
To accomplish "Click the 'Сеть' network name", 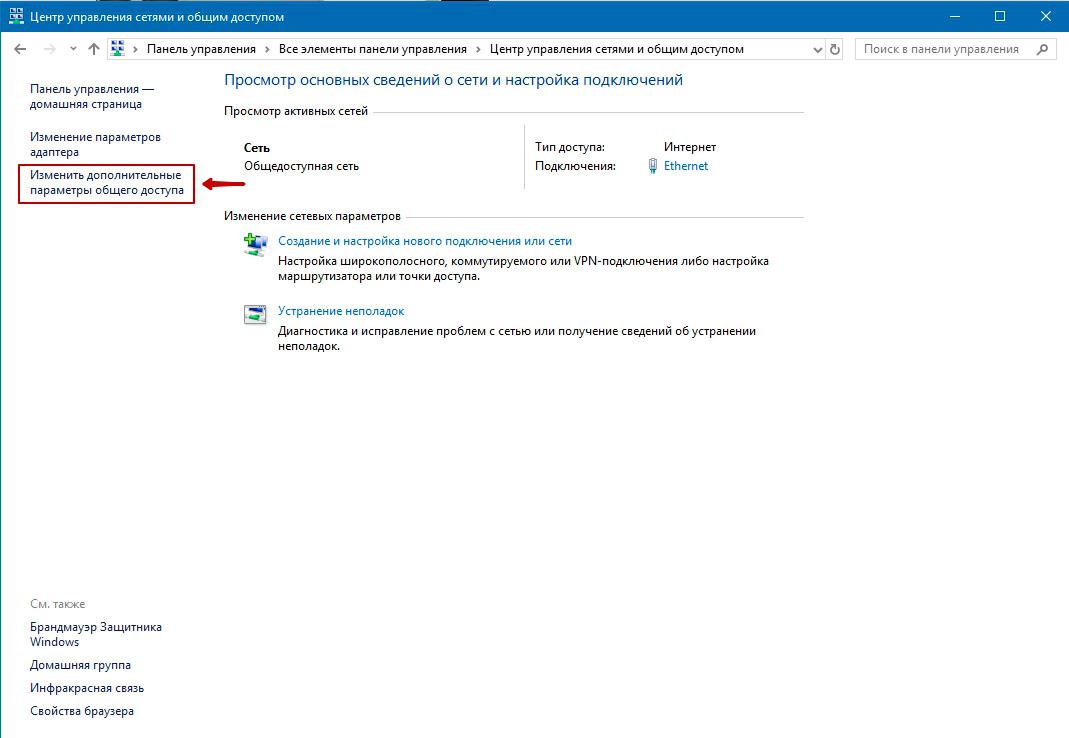I will pos(257,147).
